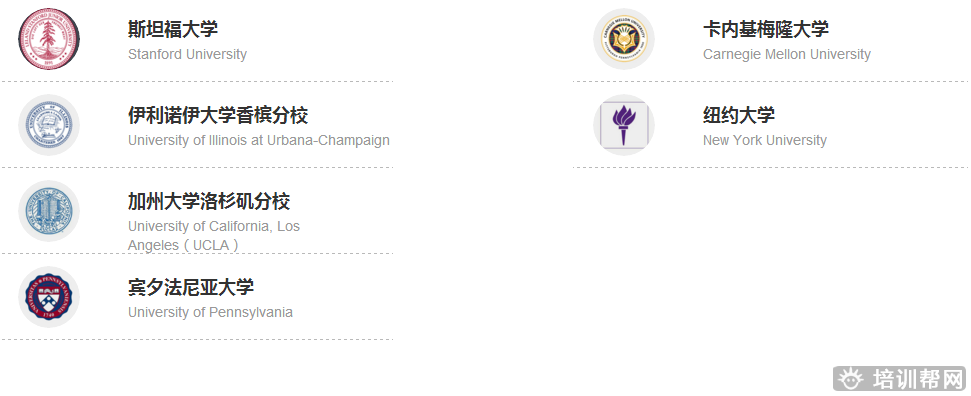Click the New York University subtitle
This screenshot has width=971, height=396.
point(765,140)
